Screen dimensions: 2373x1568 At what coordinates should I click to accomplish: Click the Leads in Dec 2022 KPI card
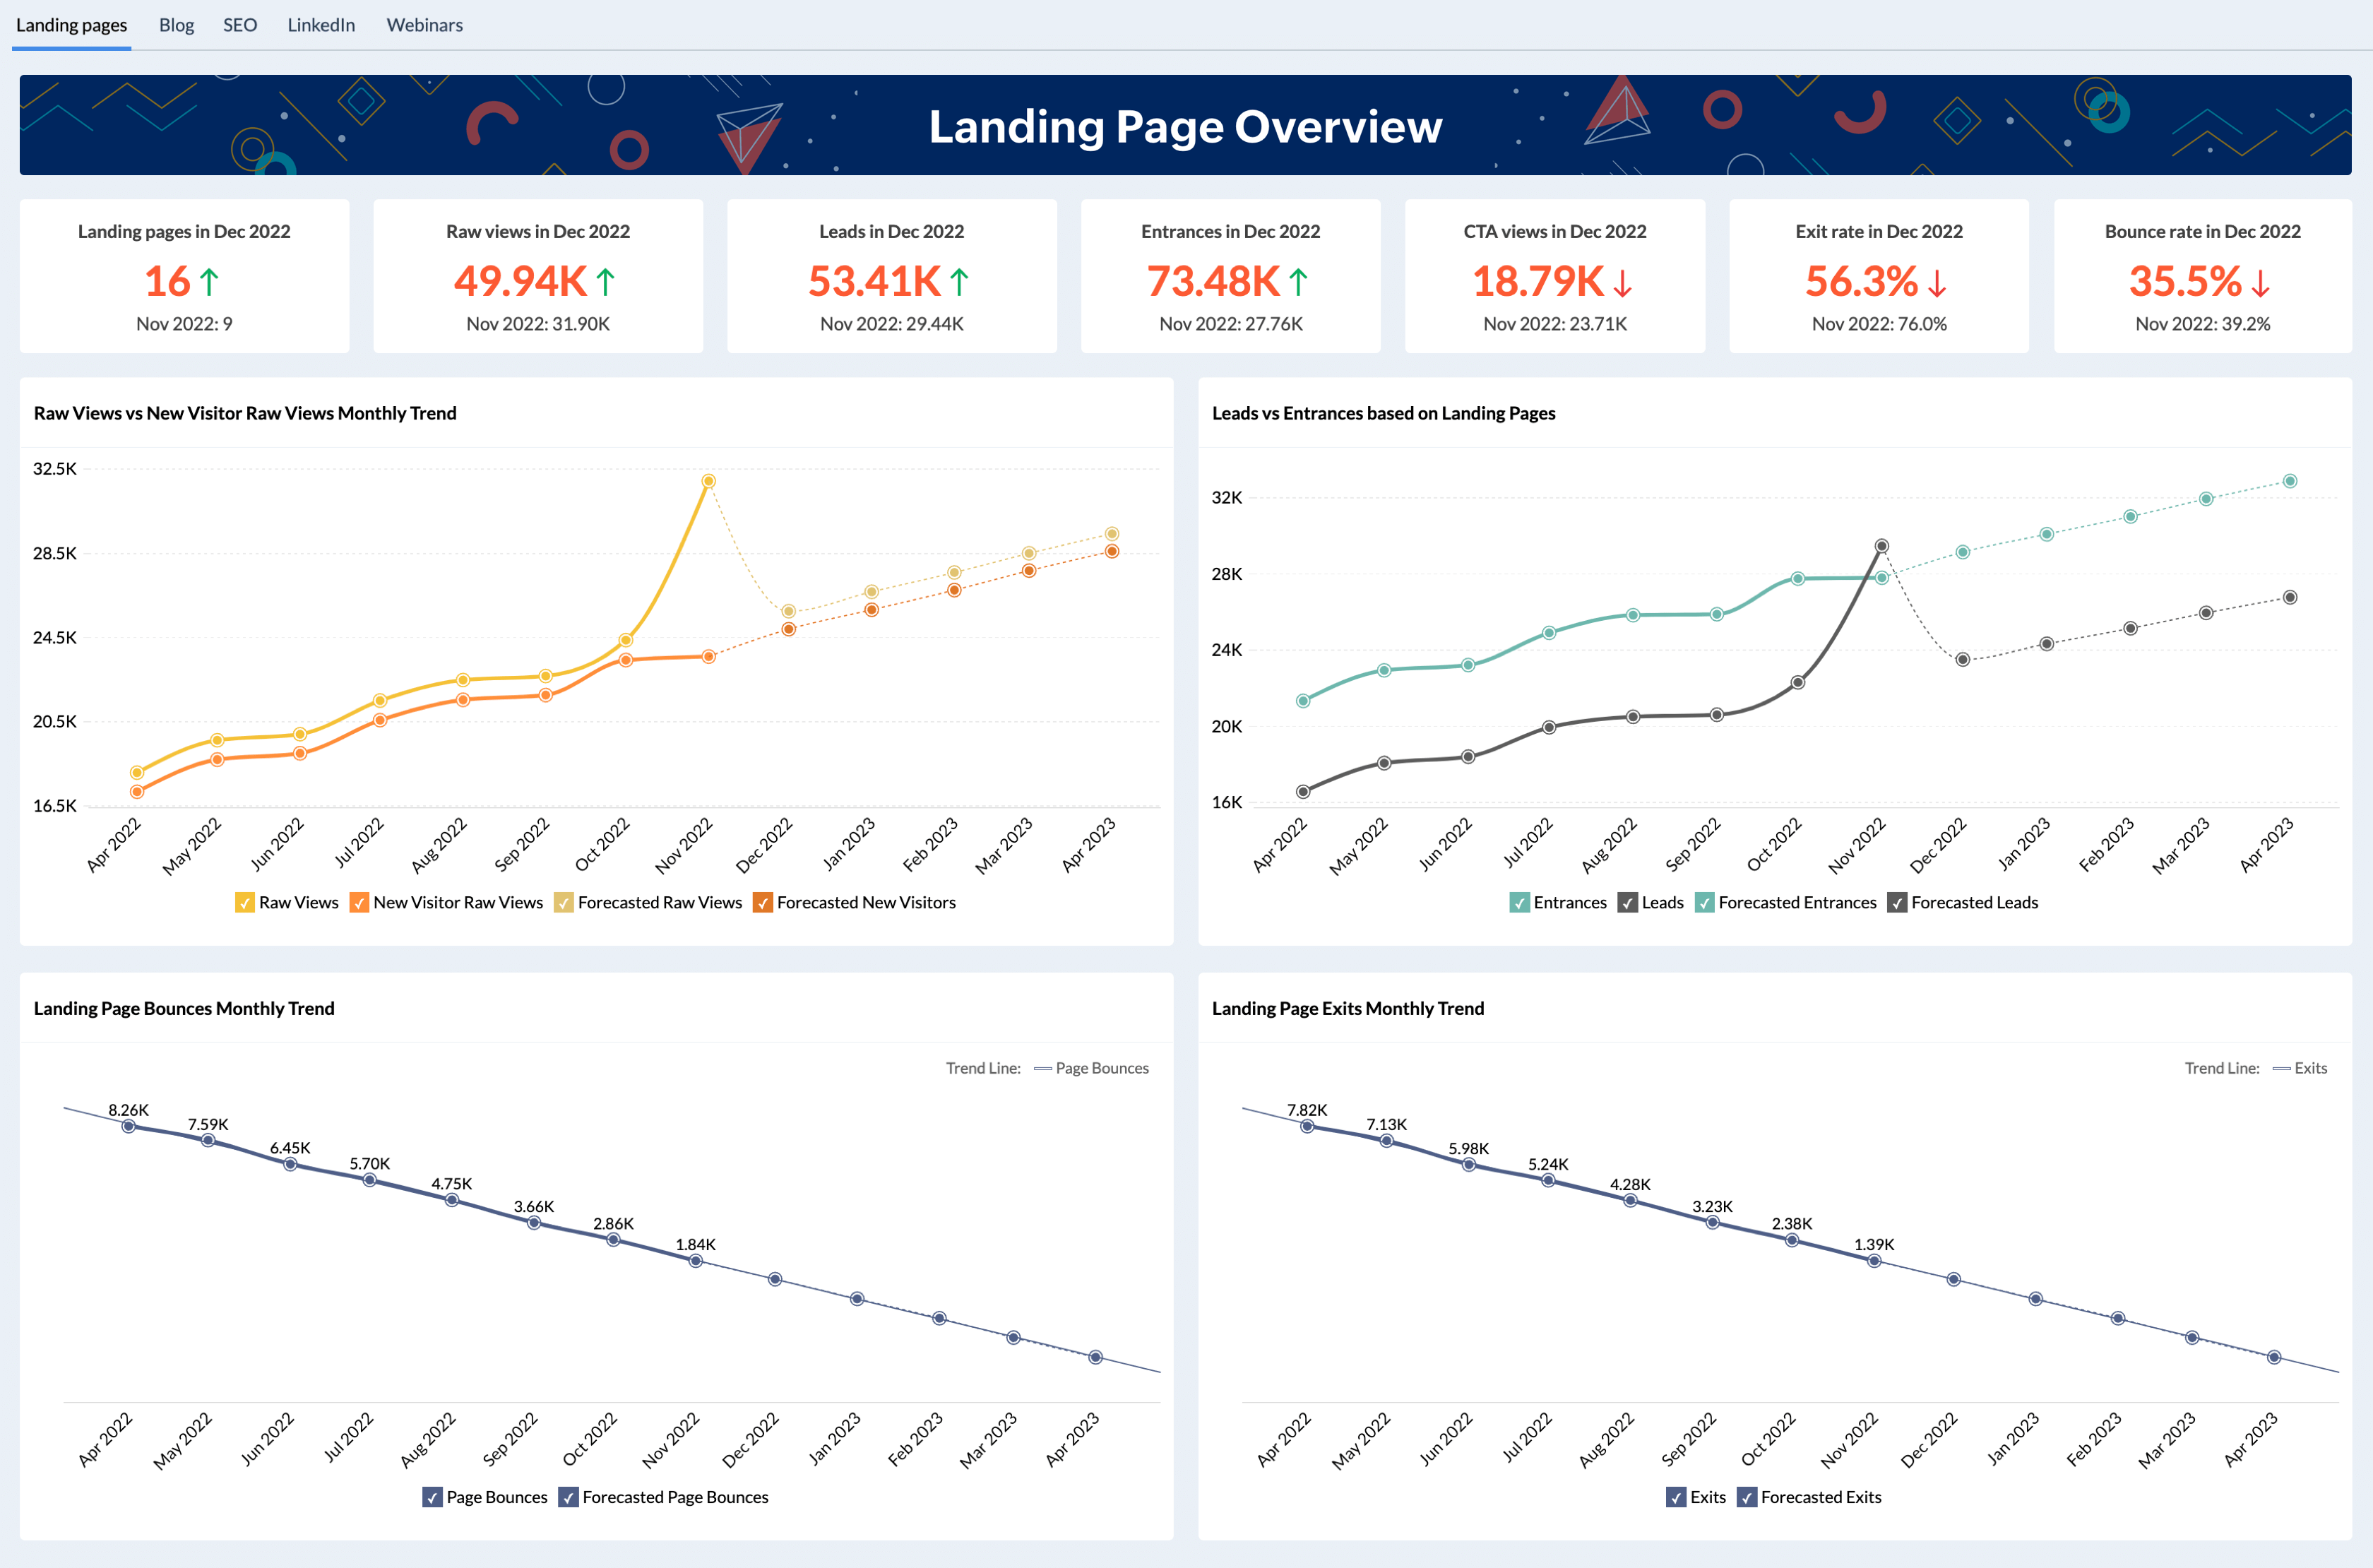click(x=891, y=276)
